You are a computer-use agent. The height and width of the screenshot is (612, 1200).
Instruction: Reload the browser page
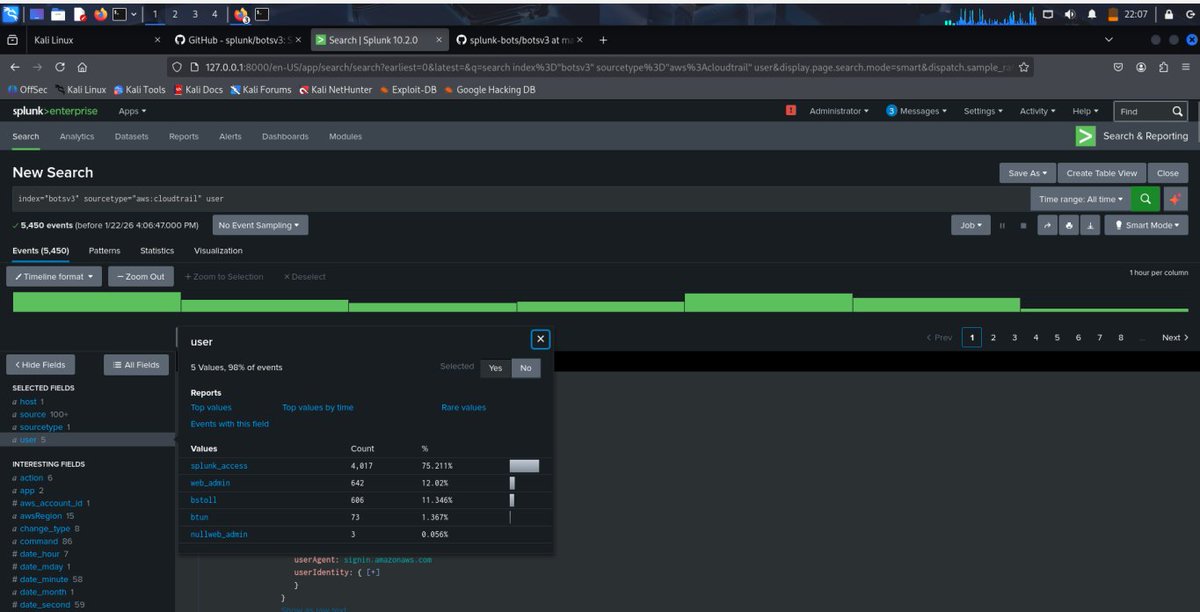(x=60, y=67)
